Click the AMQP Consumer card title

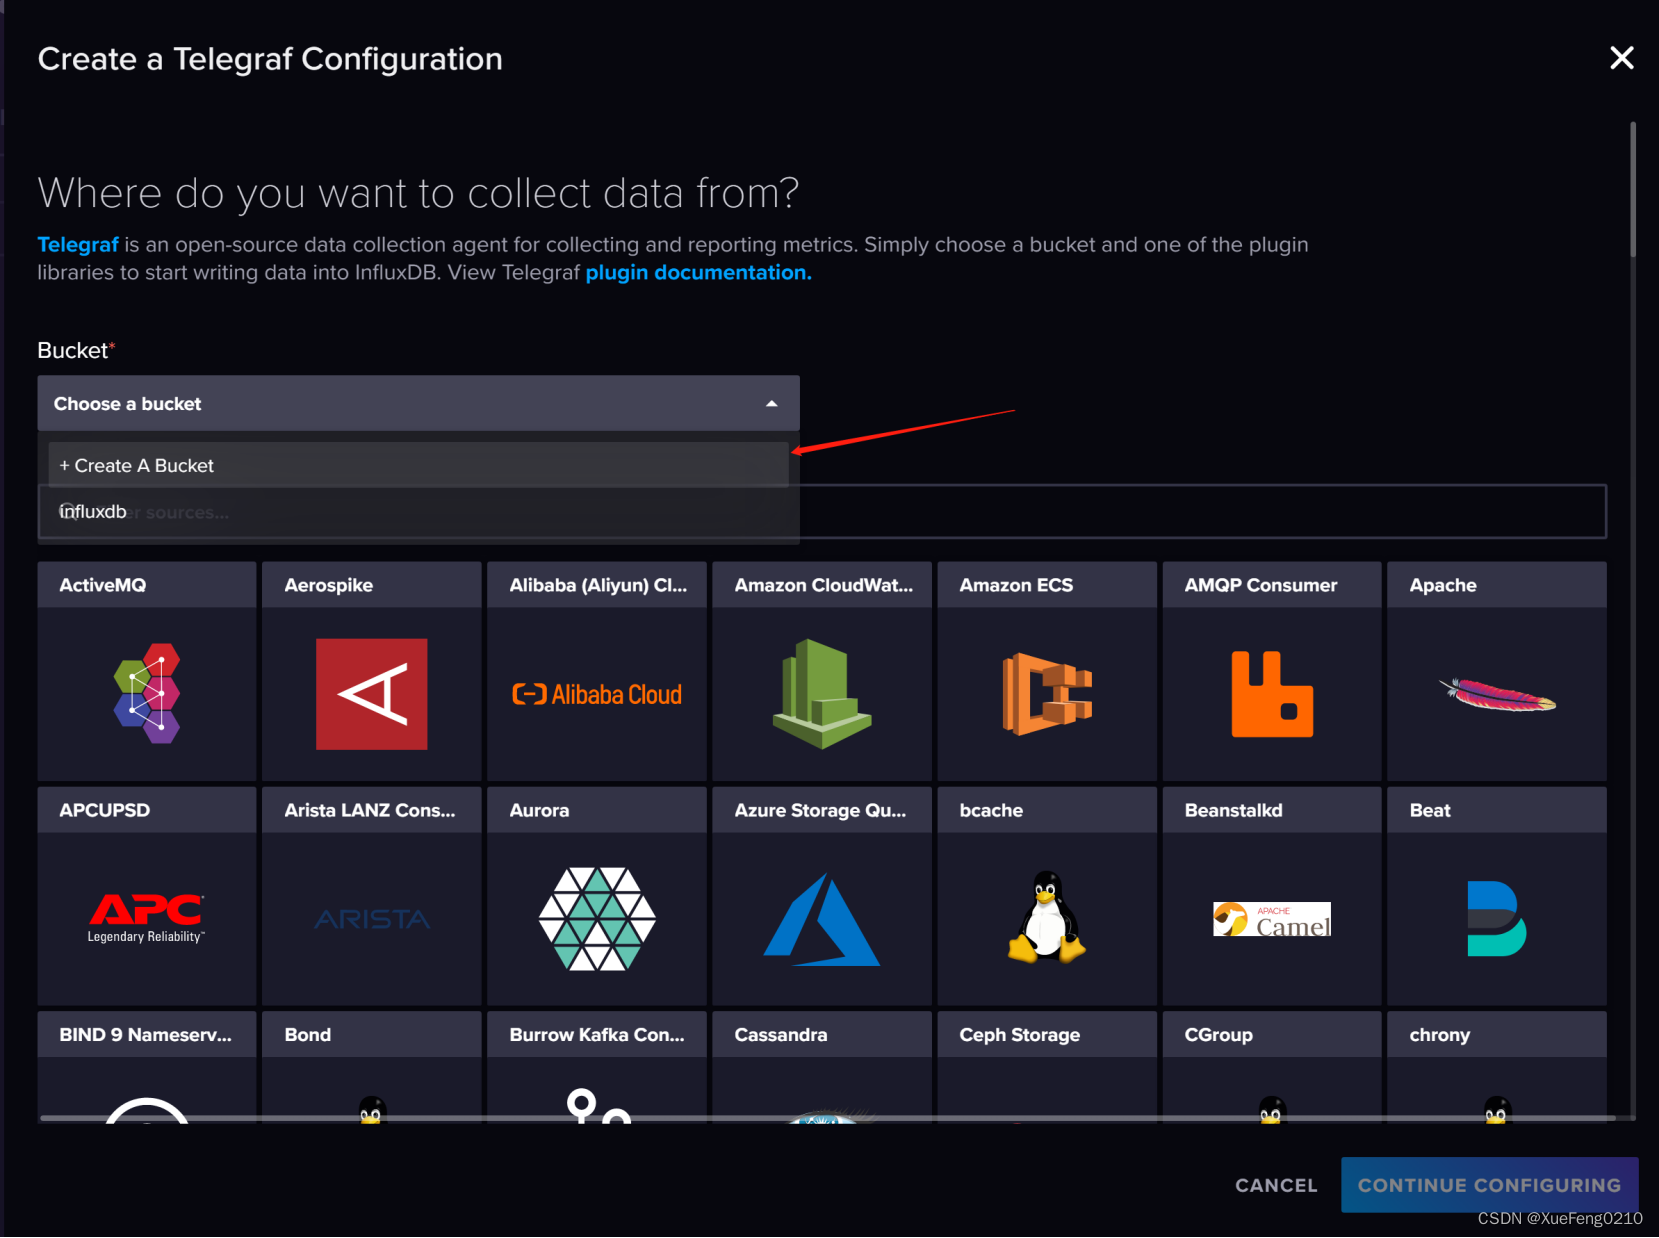point(1260,585)
